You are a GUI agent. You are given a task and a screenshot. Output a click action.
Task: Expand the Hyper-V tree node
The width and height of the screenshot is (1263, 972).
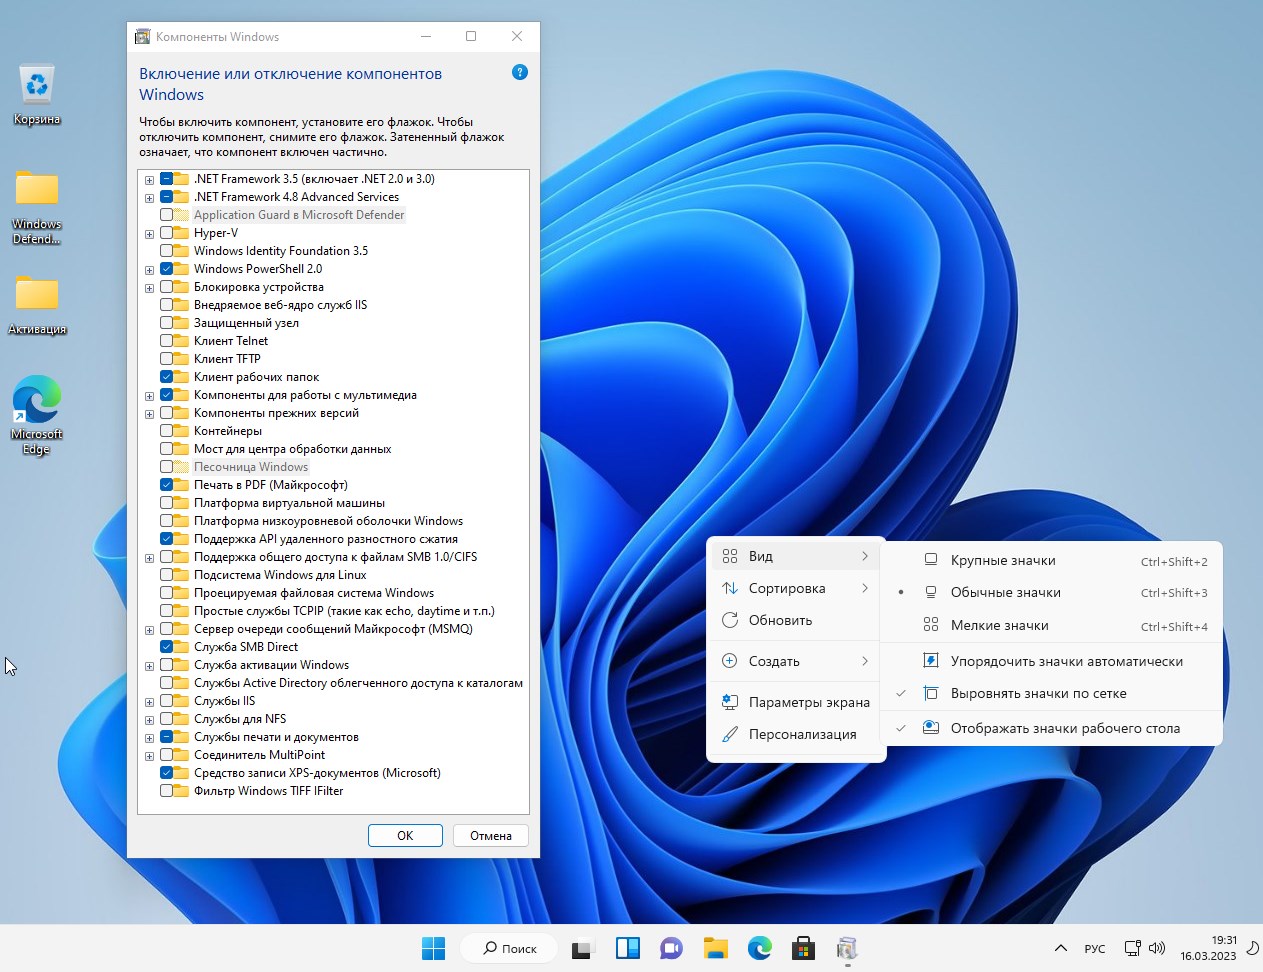[x=149, y=234]
